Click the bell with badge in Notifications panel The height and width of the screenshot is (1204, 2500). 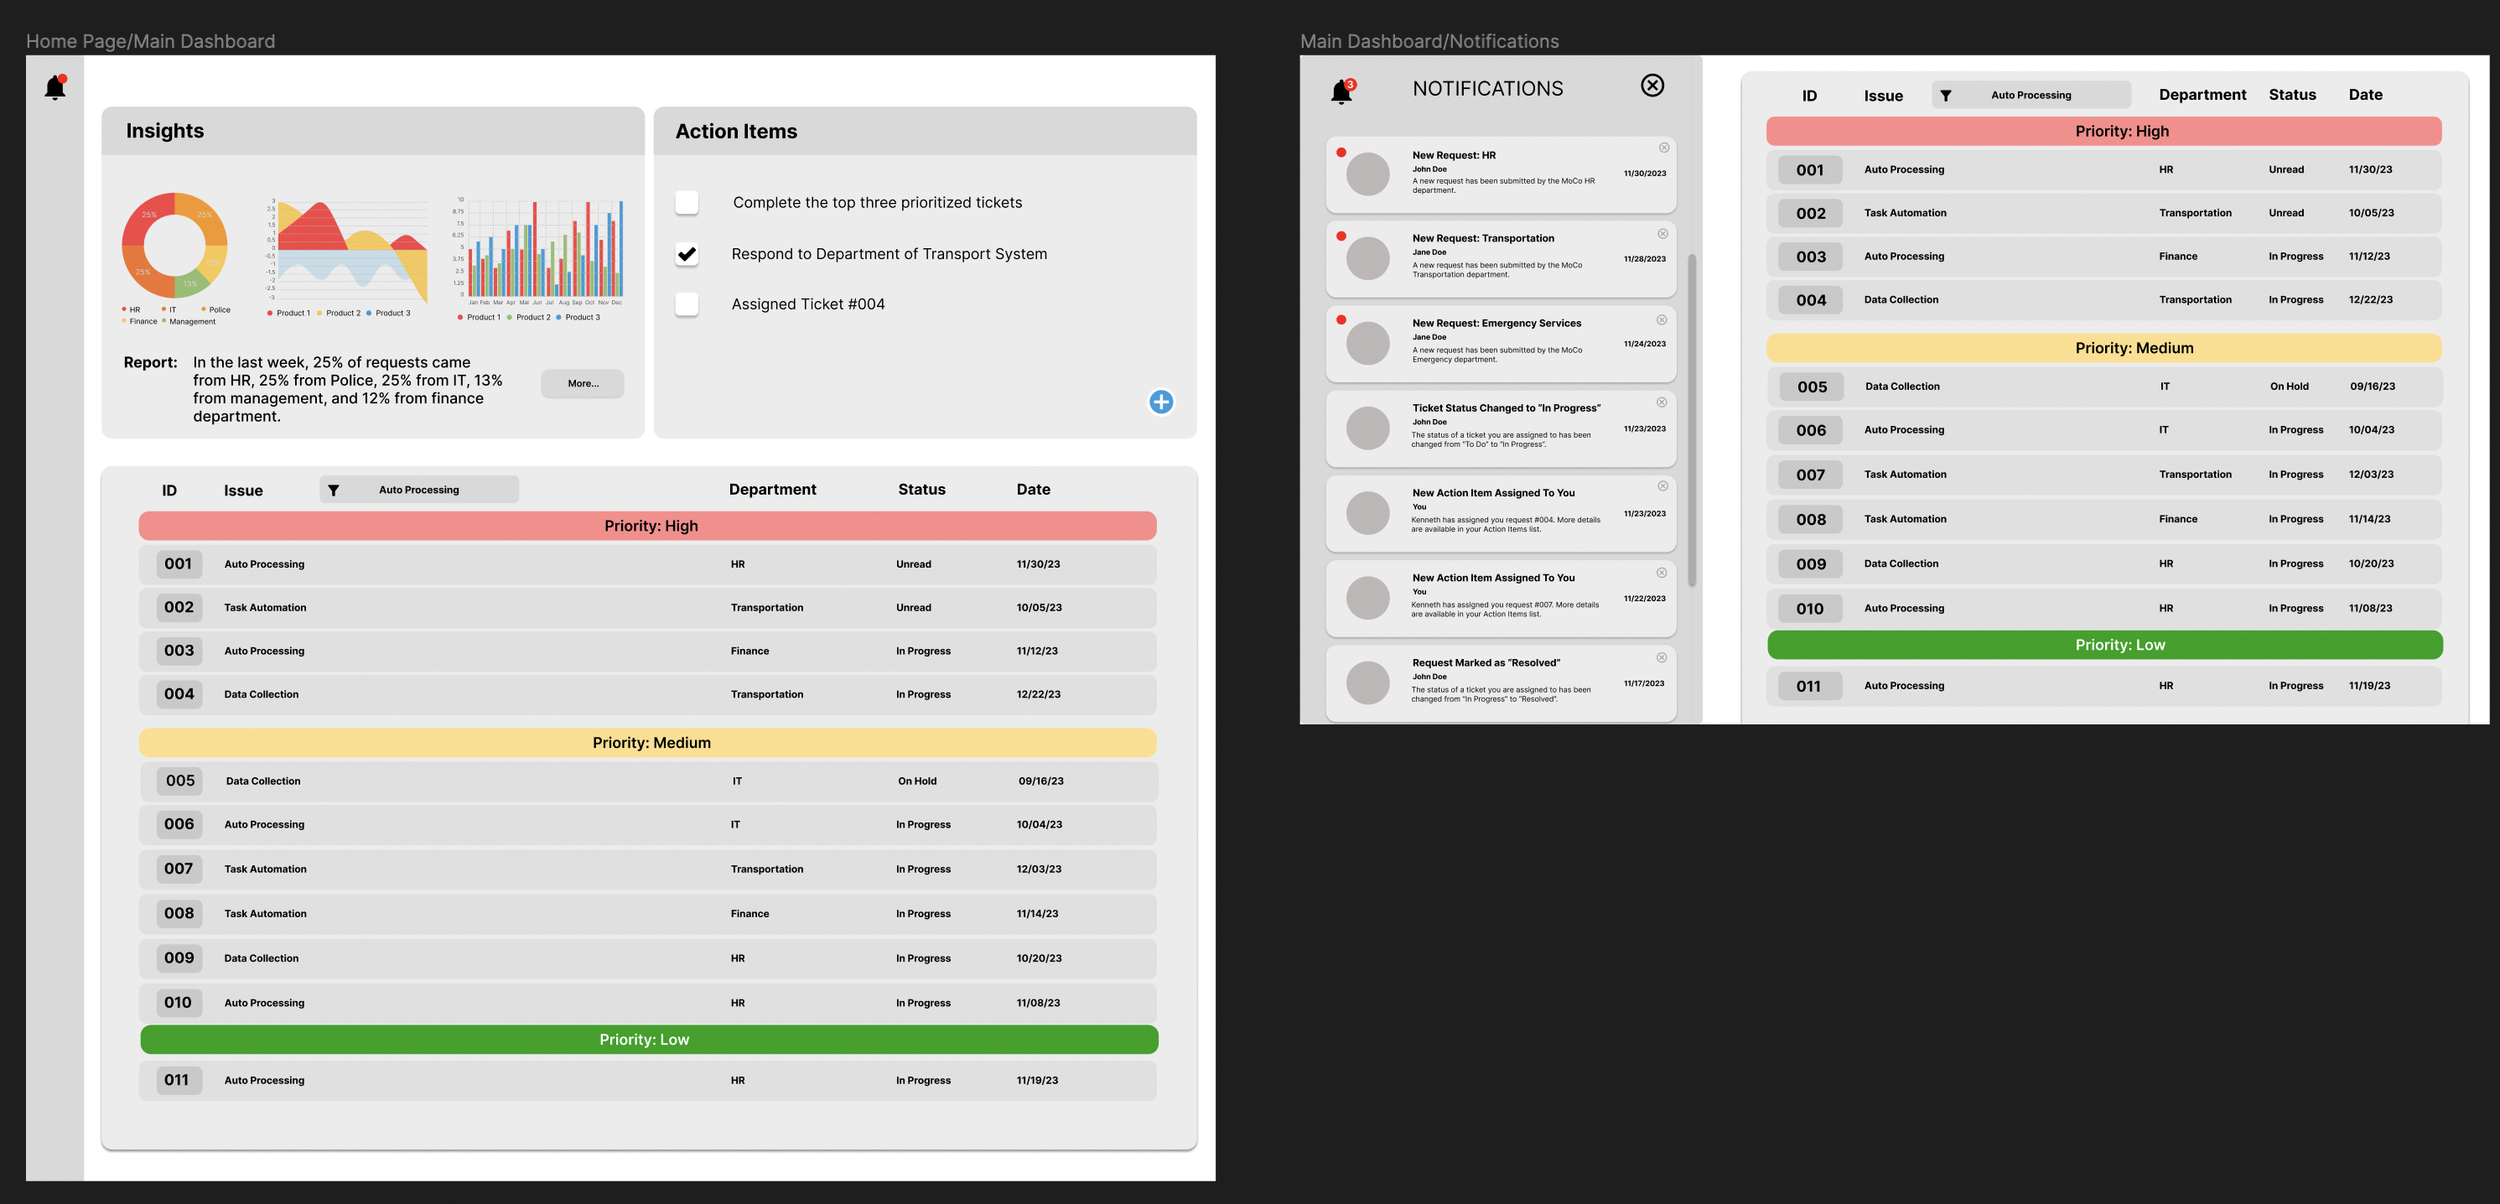1342,91
